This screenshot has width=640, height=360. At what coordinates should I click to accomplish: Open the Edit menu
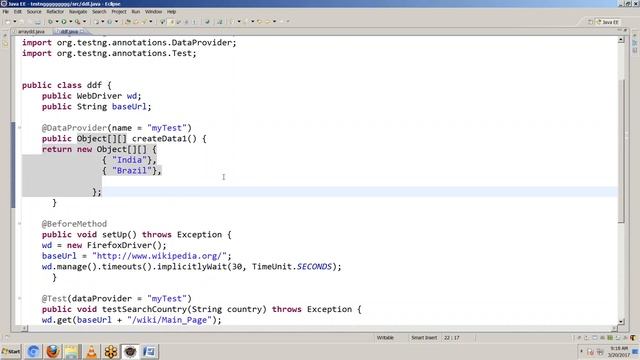click(x=18, y=12)
